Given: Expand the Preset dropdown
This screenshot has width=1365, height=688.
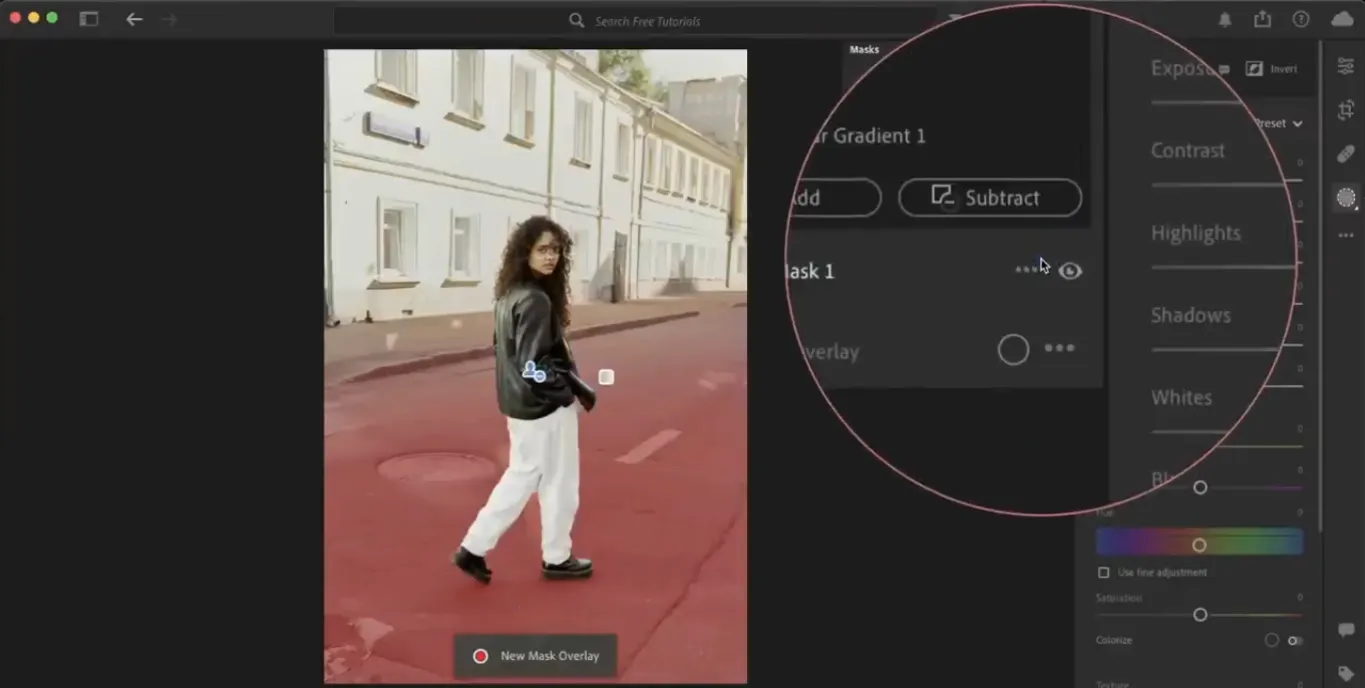Looking at the screenshot, I should point(1280,124).
